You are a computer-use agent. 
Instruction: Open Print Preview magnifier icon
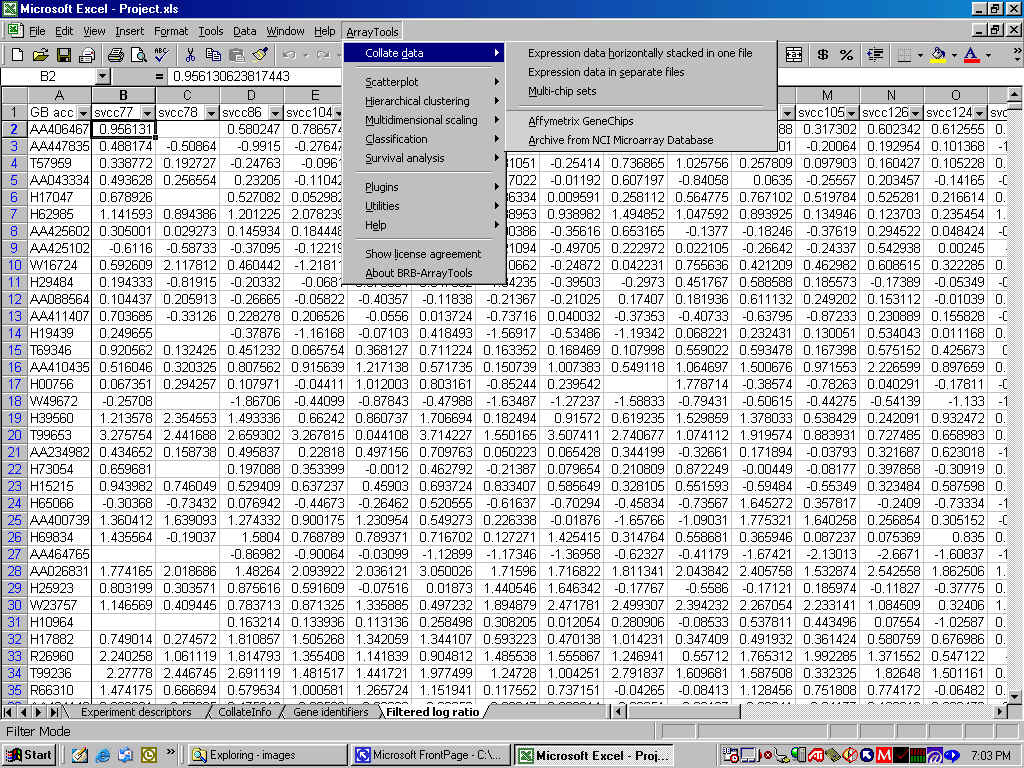[x=138, y=55]
